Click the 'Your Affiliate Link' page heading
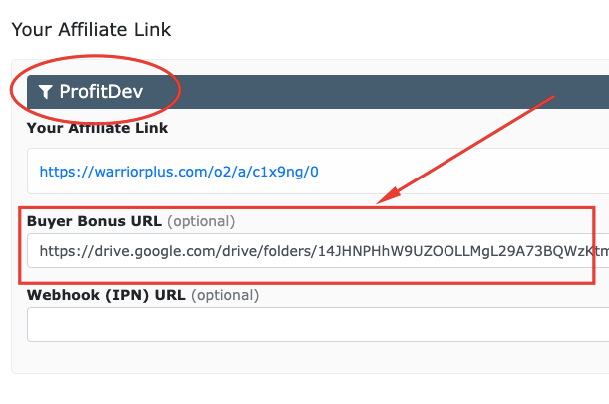This screenshot has height=404, width=609. click(91, 30)
